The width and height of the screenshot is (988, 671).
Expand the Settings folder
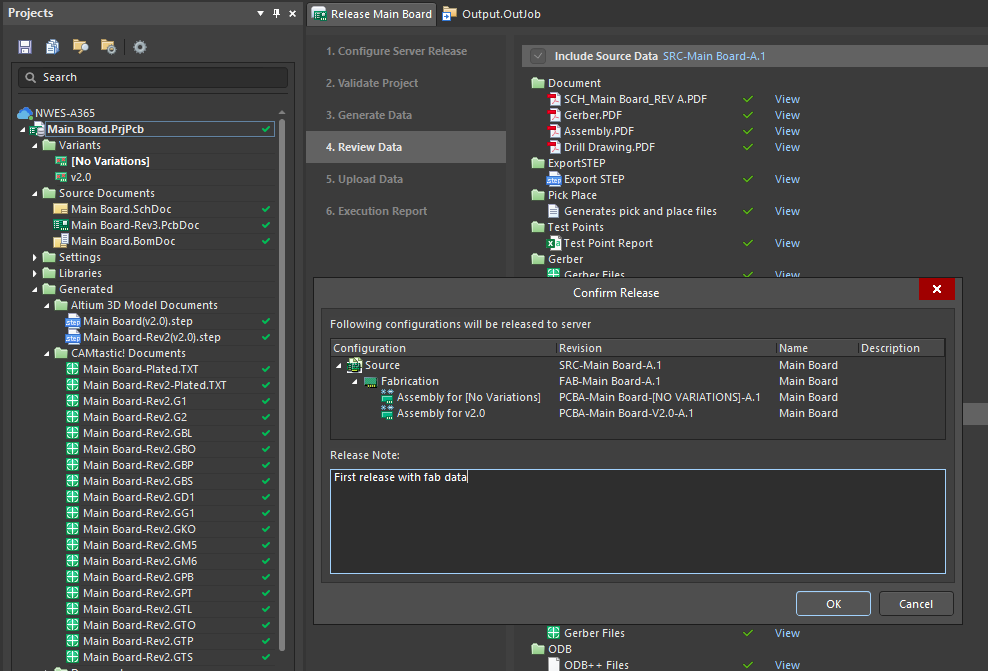[35, 257]
